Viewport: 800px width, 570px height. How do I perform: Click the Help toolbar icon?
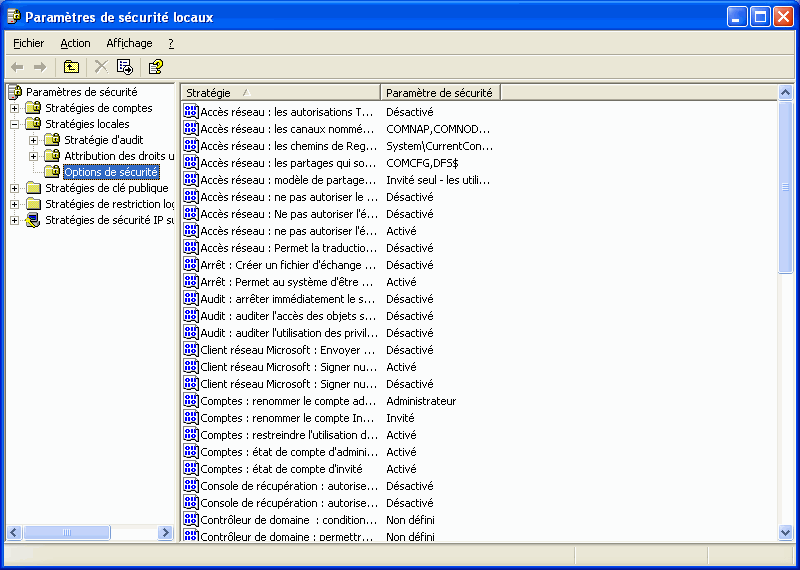(155, 67)
